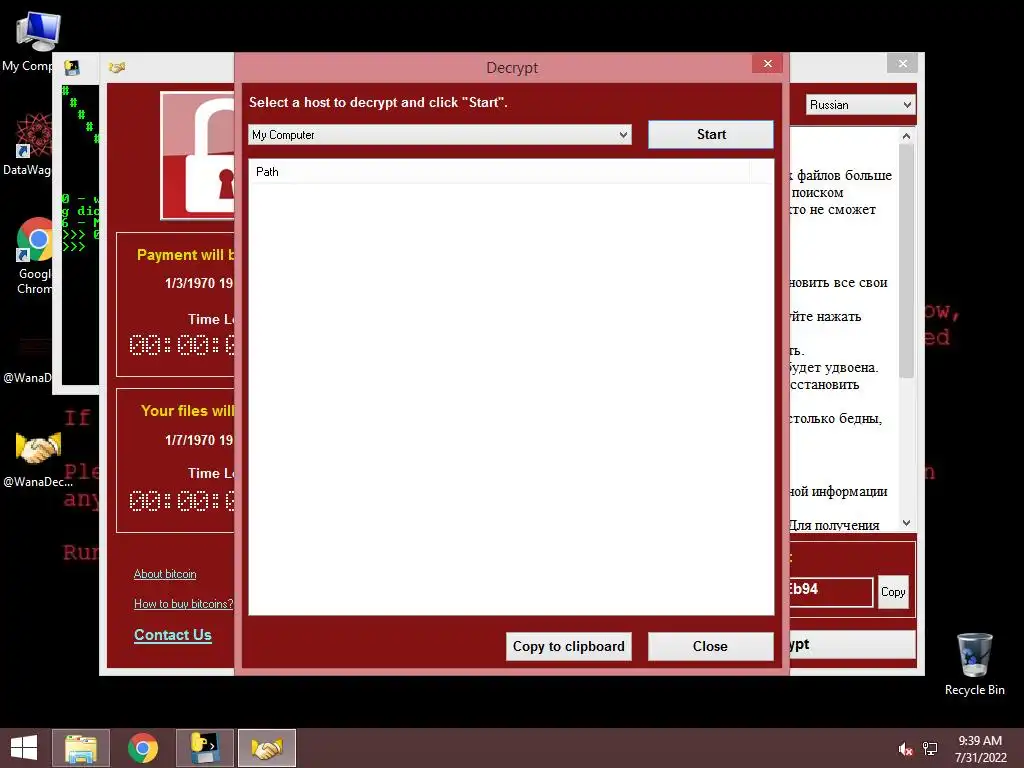Open Windows Start button
Image resolution: width=1024 pixels, height=768 pixels.
(24, 748)
